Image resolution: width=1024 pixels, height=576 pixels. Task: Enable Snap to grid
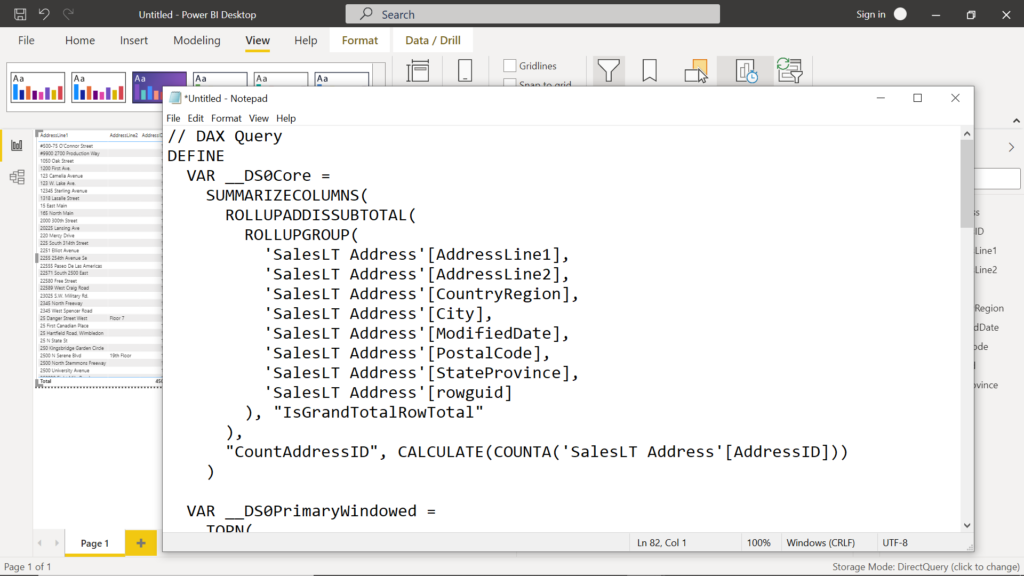[x=508, y=84]
